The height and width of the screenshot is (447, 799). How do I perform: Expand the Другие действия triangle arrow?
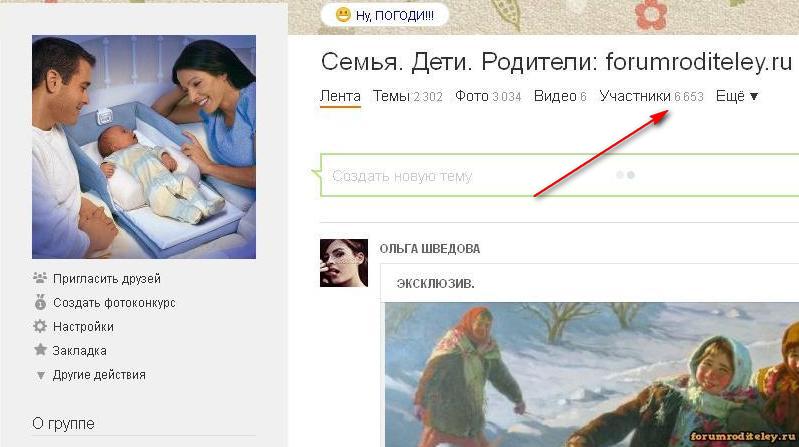pos(41,376)
